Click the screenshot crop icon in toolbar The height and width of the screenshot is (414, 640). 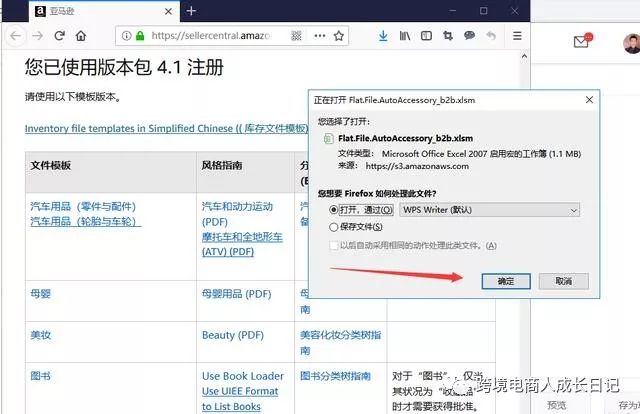[x=448, y=36]
